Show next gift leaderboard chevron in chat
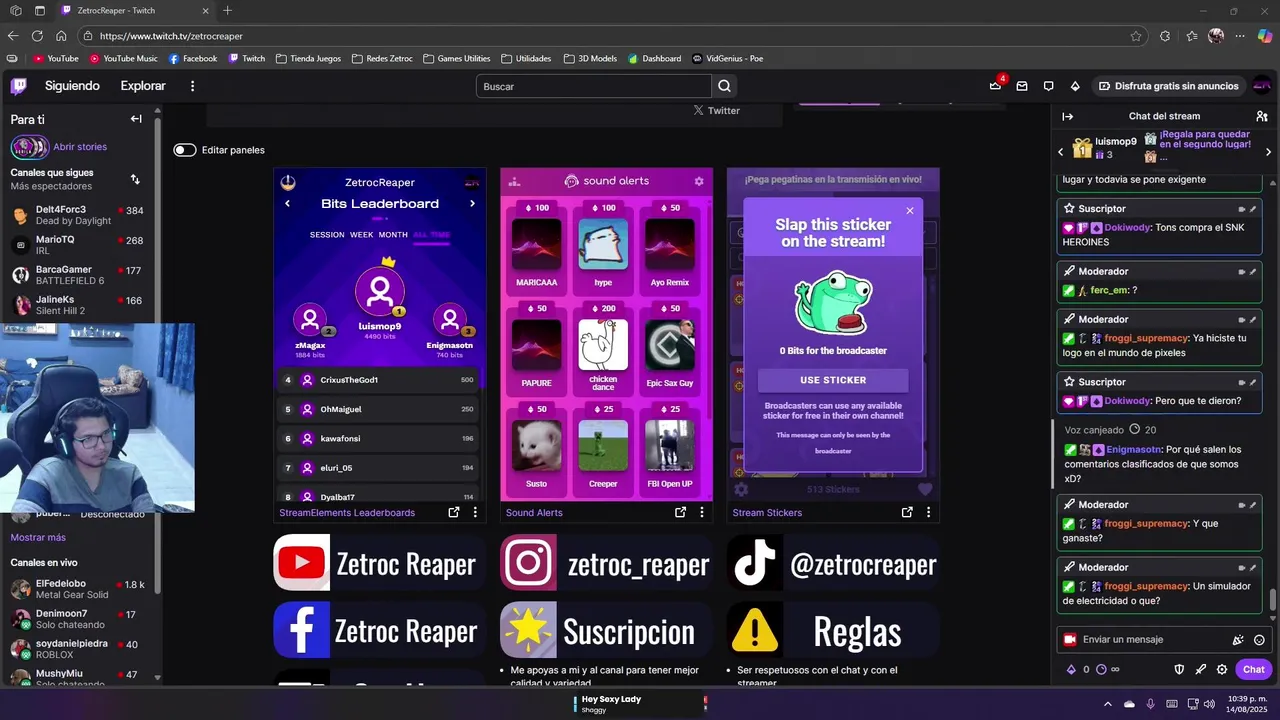Viewport: 1280px width, 720px height. point(1268,152)
